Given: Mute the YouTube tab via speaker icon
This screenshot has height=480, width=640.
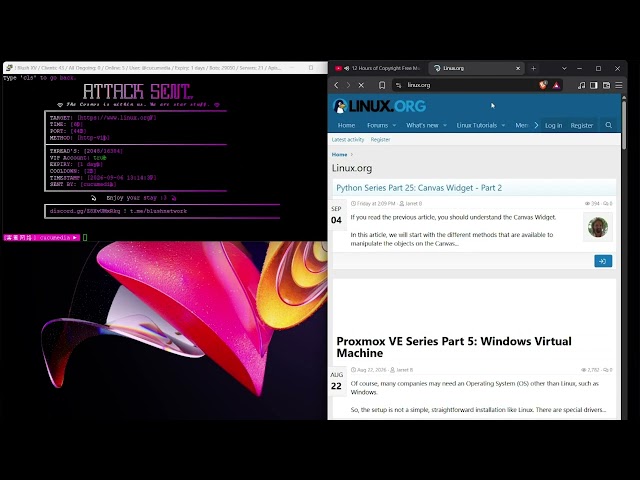Looking at the screenshot, I should [346, 68].
